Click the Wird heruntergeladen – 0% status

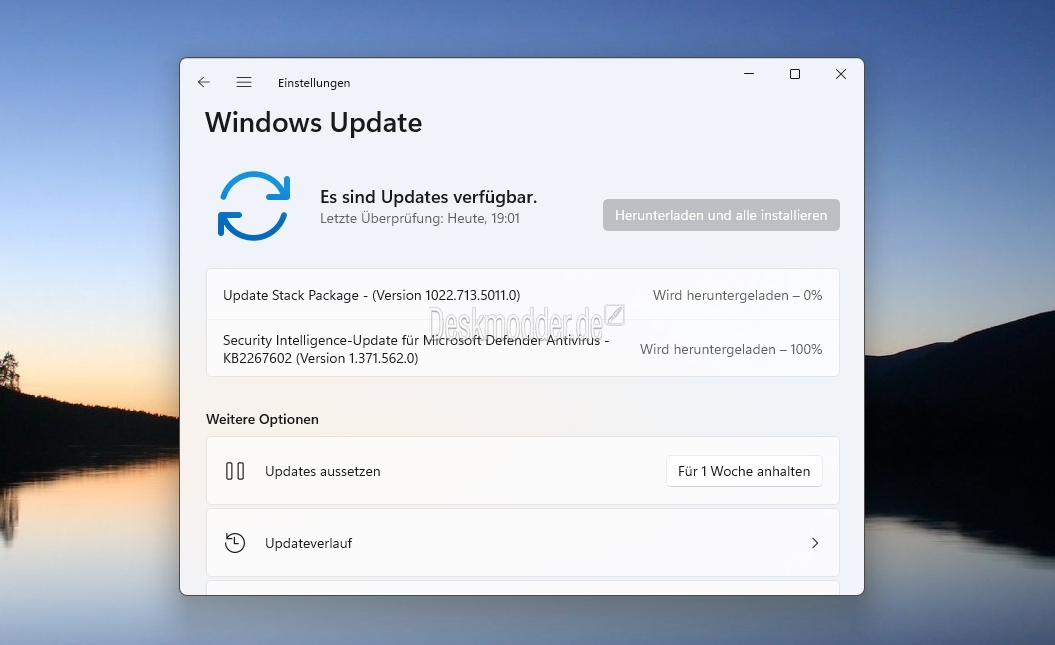point(737,295)
